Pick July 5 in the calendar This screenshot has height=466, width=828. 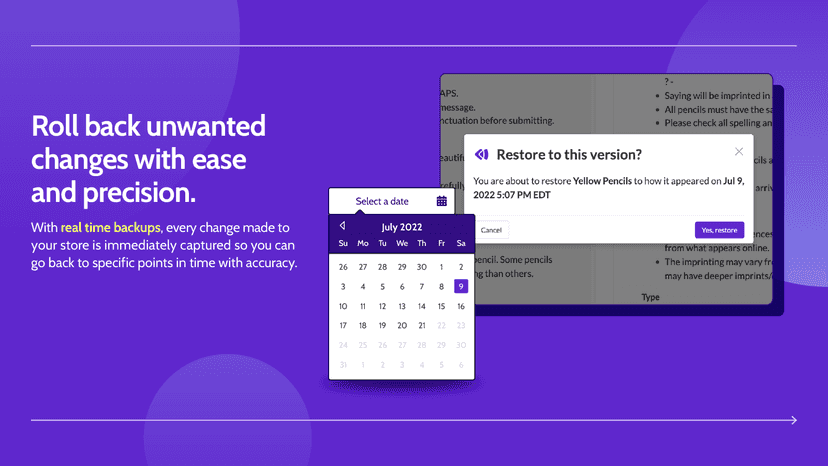(382, 286)
